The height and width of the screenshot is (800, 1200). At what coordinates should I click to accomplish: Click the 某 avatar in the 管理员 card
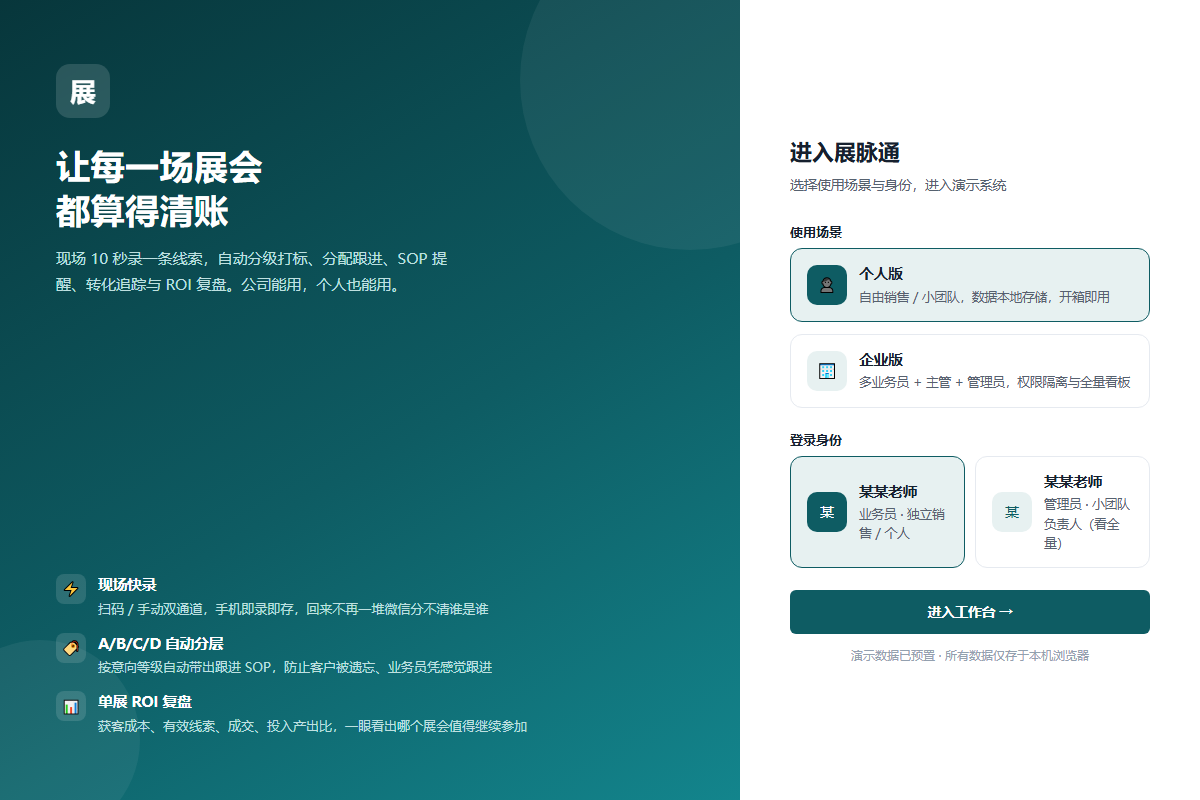(1012, 512)
